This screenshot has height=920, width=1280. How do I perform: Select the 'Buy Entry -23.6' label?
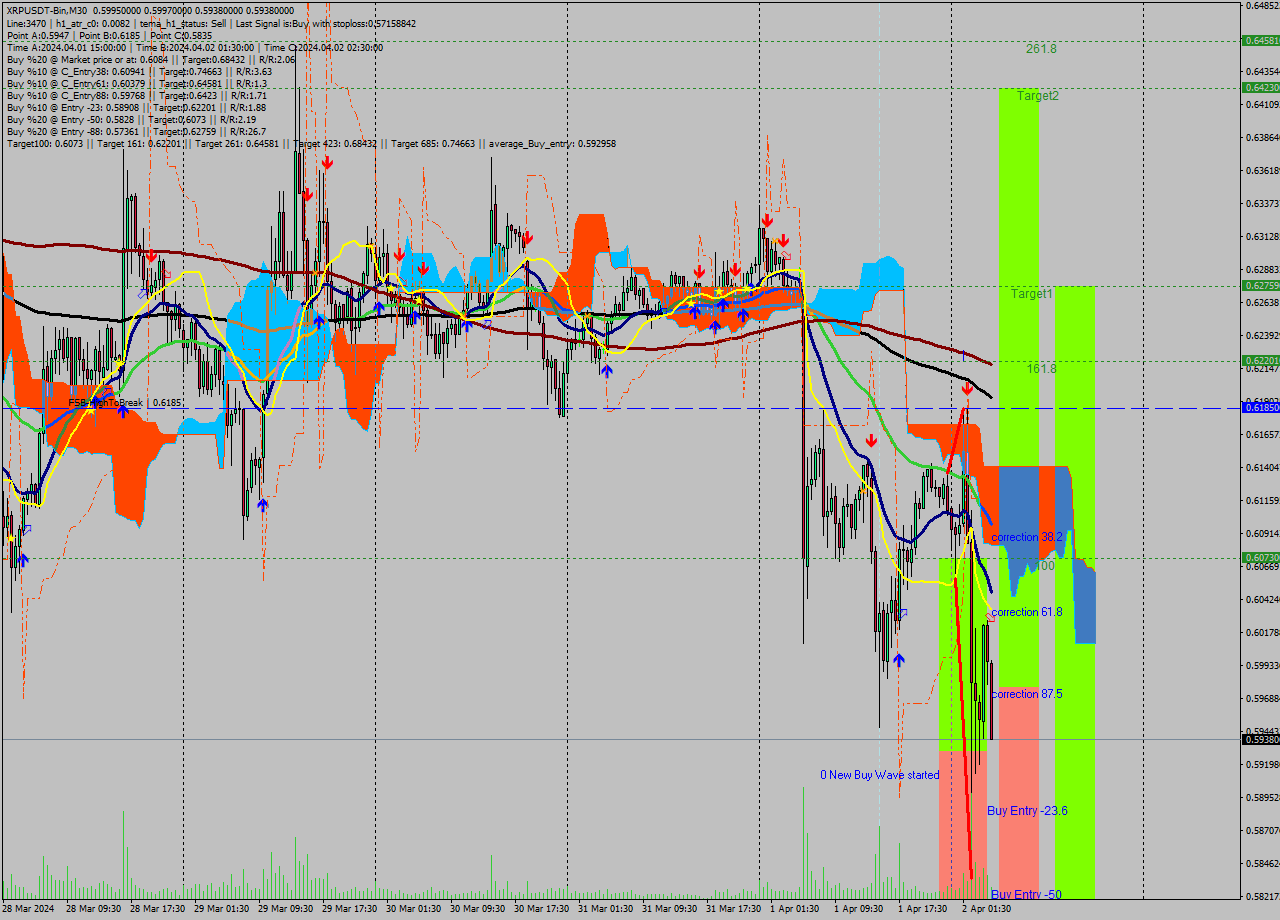(1027, 810)
